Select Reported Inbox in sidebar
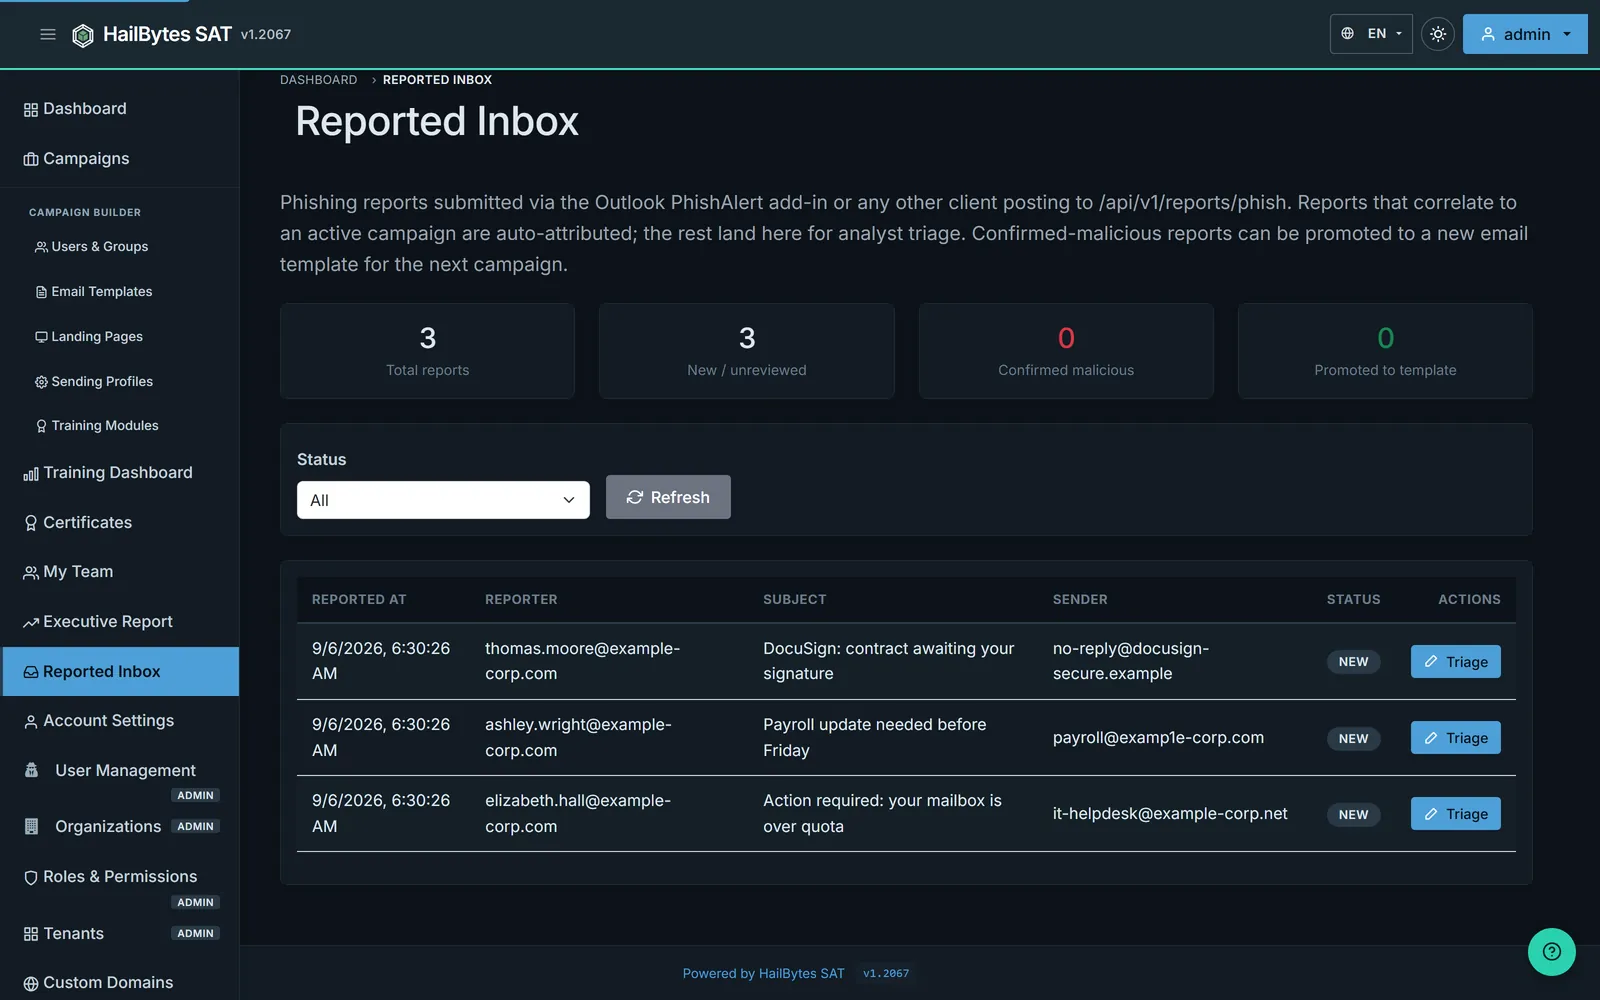Screen dimensions: 1600x1000 [x=120, y=672]
